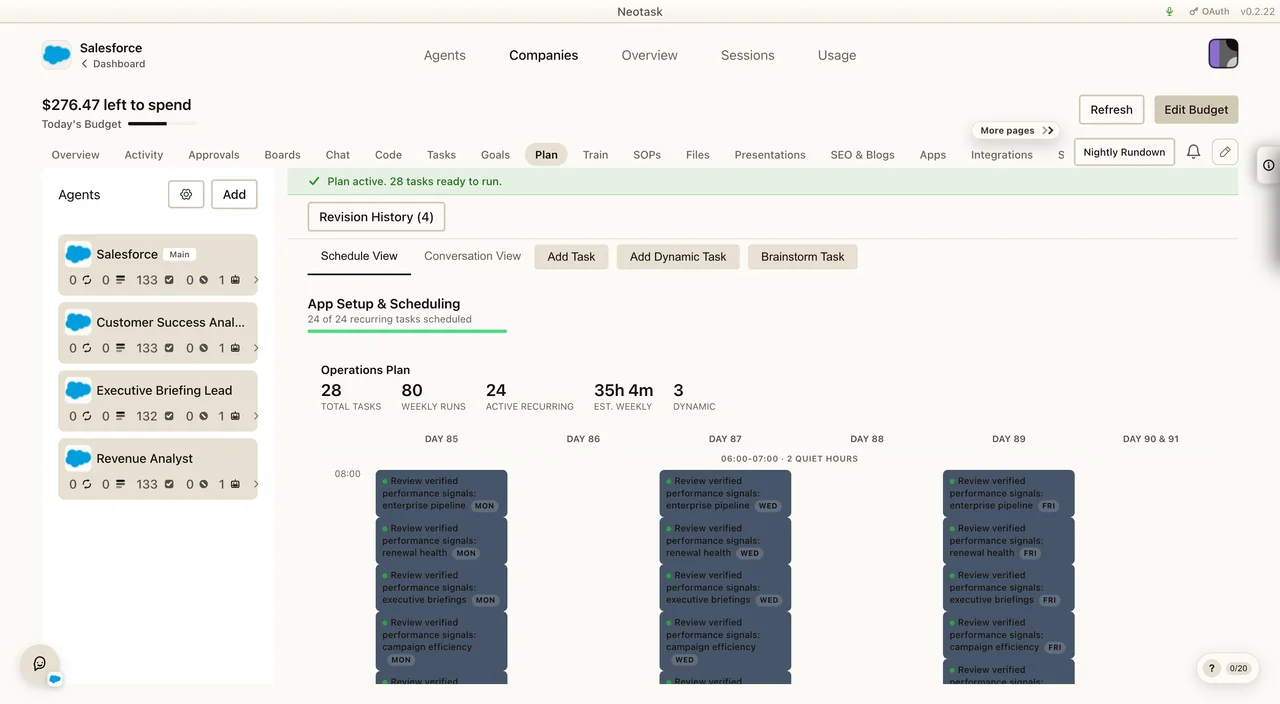
Task: Click the pencil edit icon beside the bell
Action: pos(1225,152)
